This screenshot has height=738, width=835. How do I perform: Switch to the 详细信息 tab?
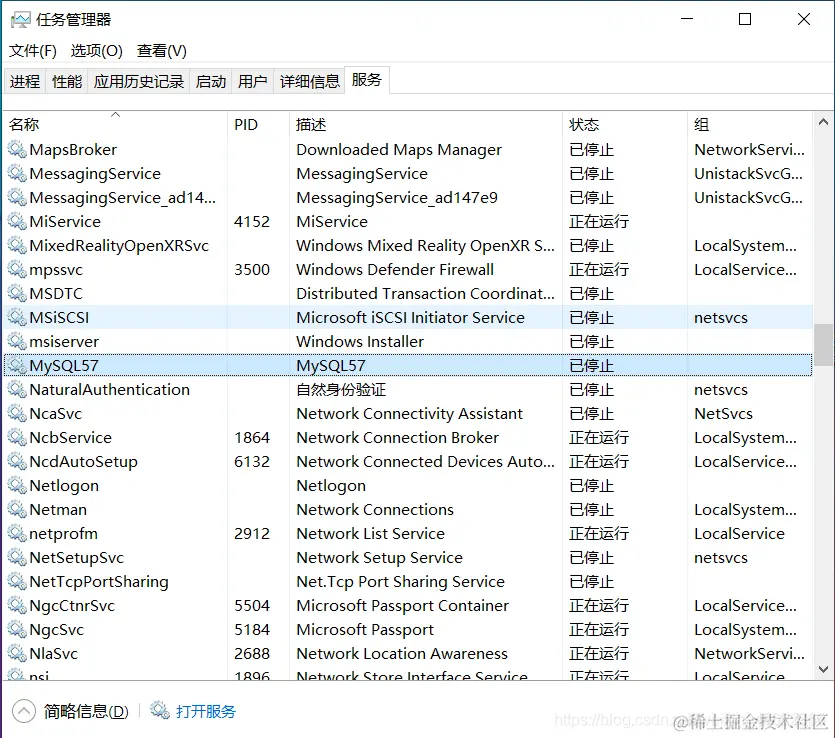click(309, 81)
